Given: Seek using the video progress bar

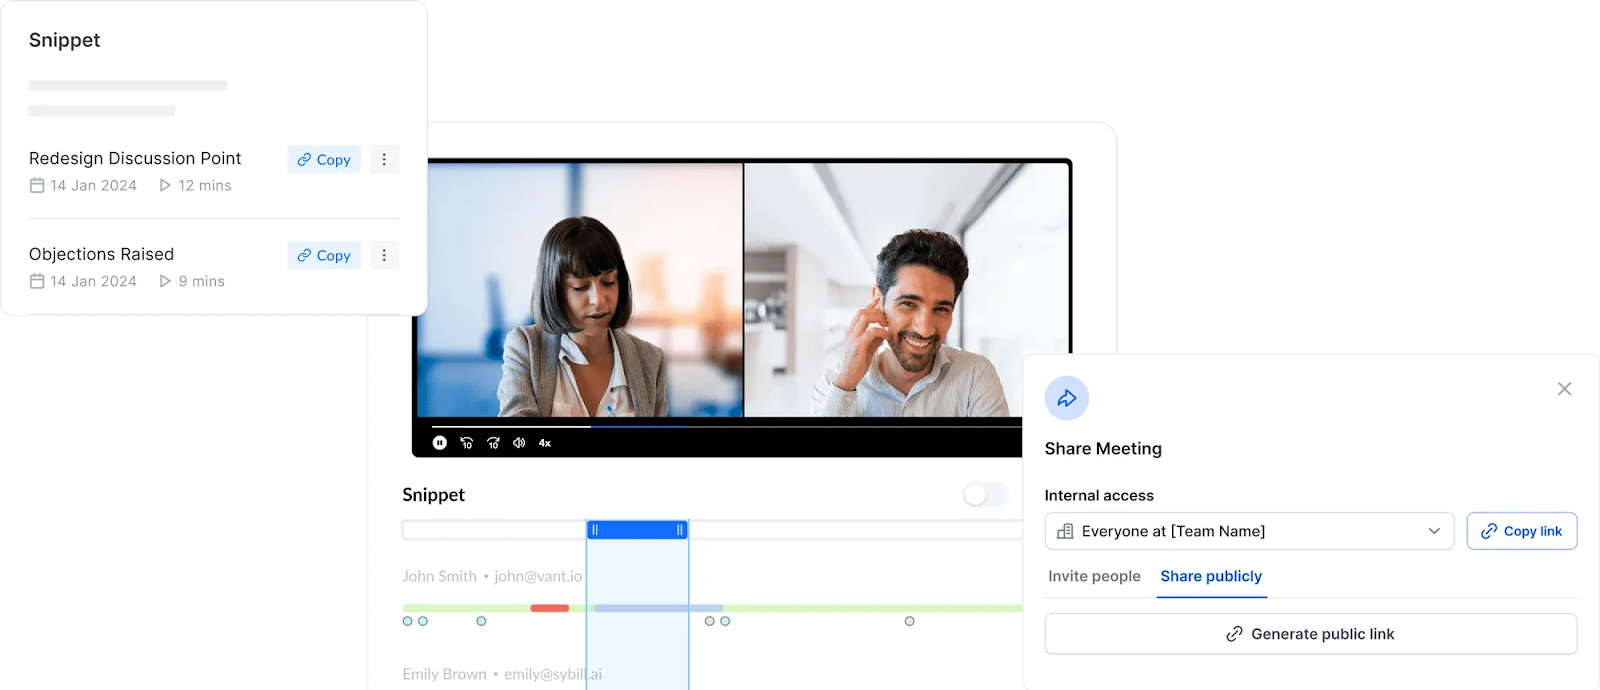Looking at the screenshot, I should coord(727,427).
